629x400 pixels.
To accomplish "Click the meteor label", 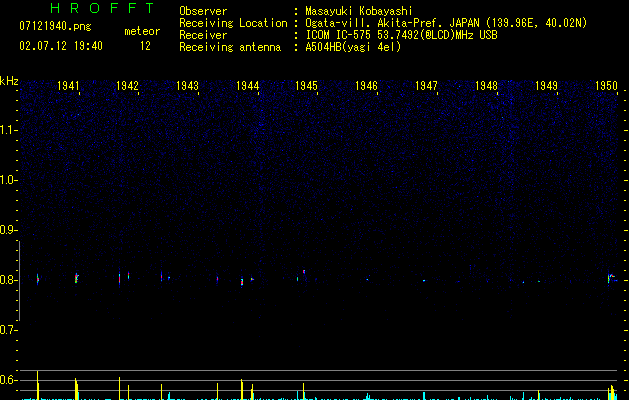I will click(x=142, y=31).
